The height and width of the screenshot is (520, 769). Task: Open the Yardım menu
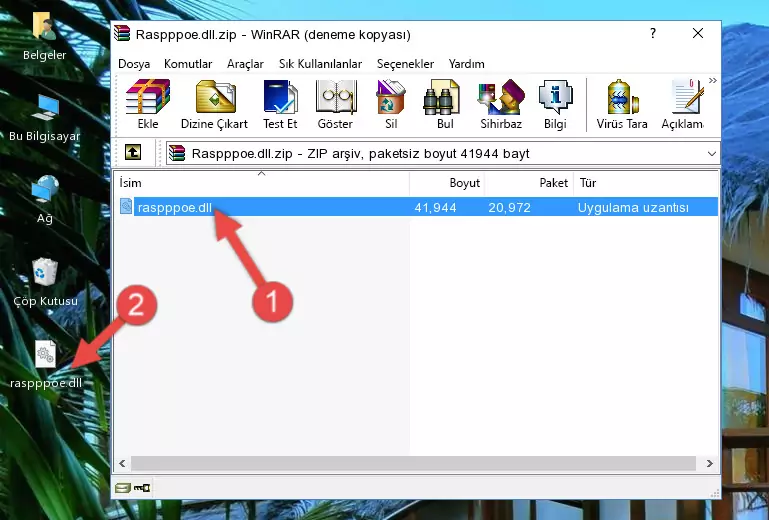[466, 64]
